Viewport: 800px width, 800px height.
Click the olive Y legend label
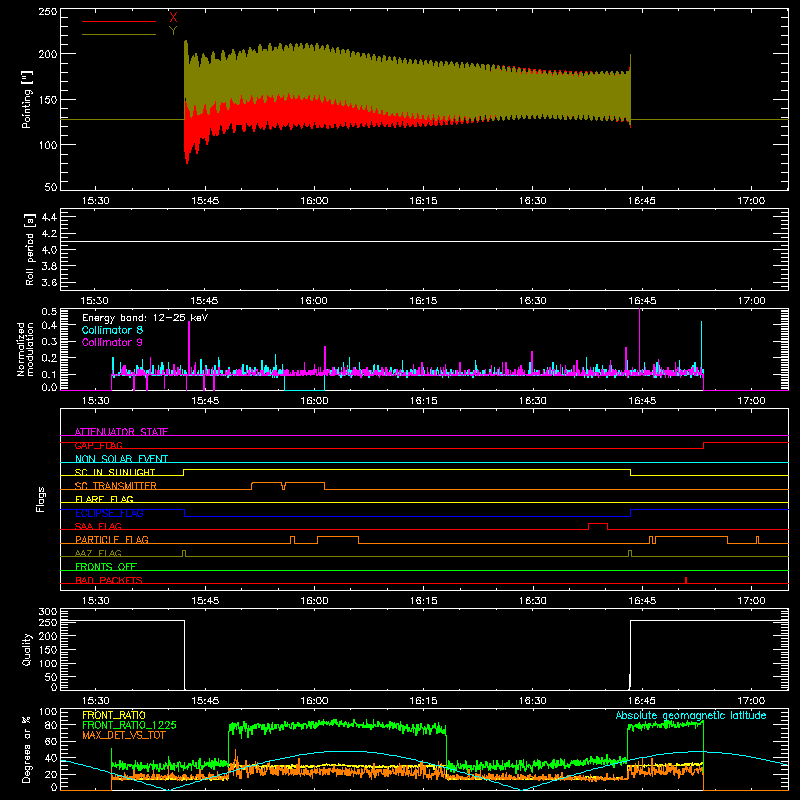(173, 31)
